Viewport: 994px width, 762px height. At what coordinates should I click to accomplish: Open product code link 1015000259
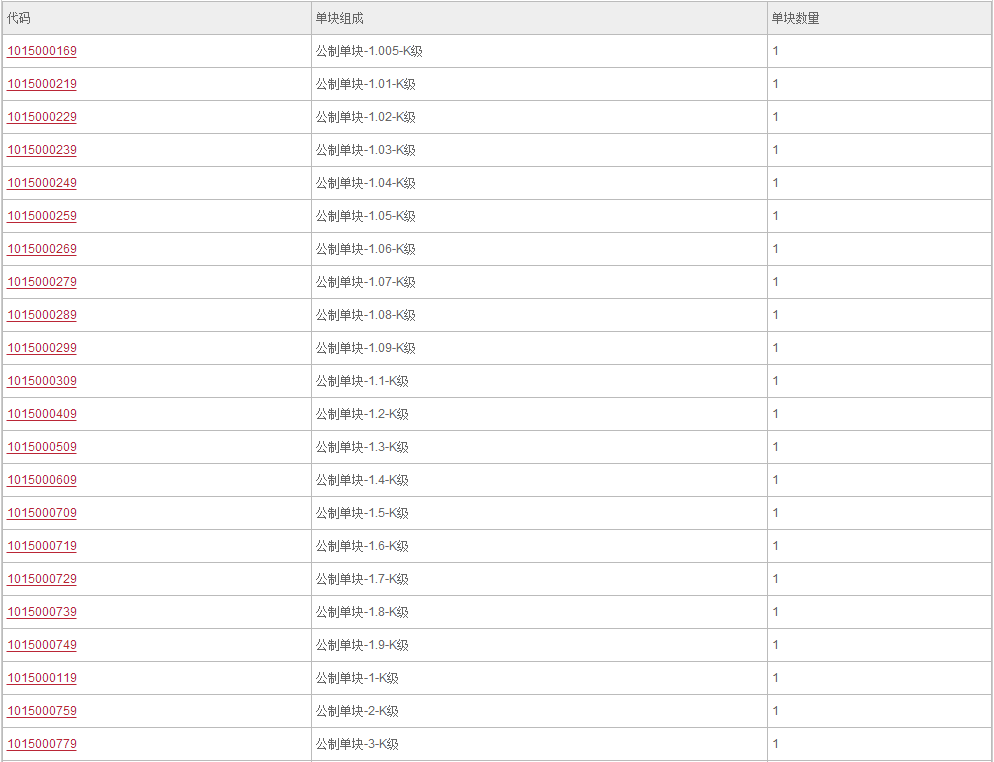(x=42, y=216)
